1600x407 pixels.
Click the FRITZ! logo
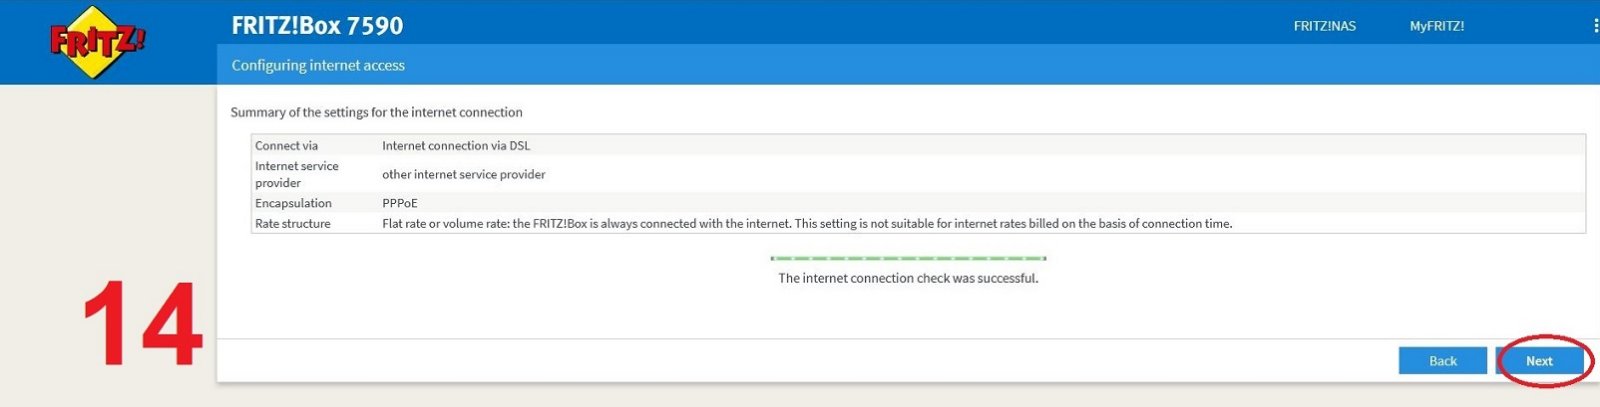[x=97, y=42]
